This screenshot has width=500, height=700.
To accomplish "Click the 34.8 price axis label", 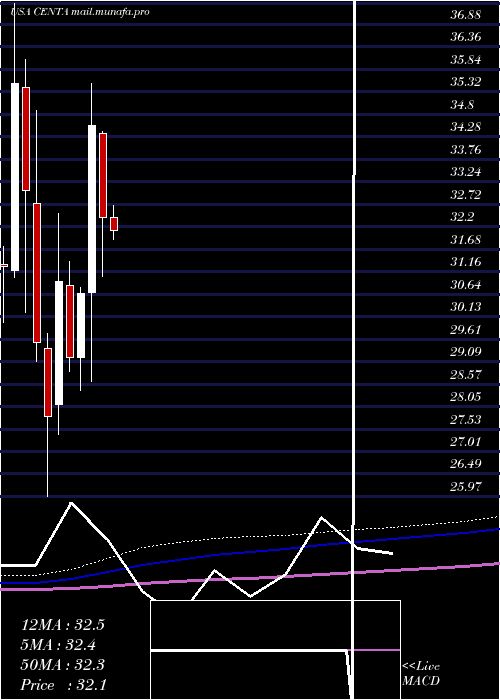I will click(462, 105).
